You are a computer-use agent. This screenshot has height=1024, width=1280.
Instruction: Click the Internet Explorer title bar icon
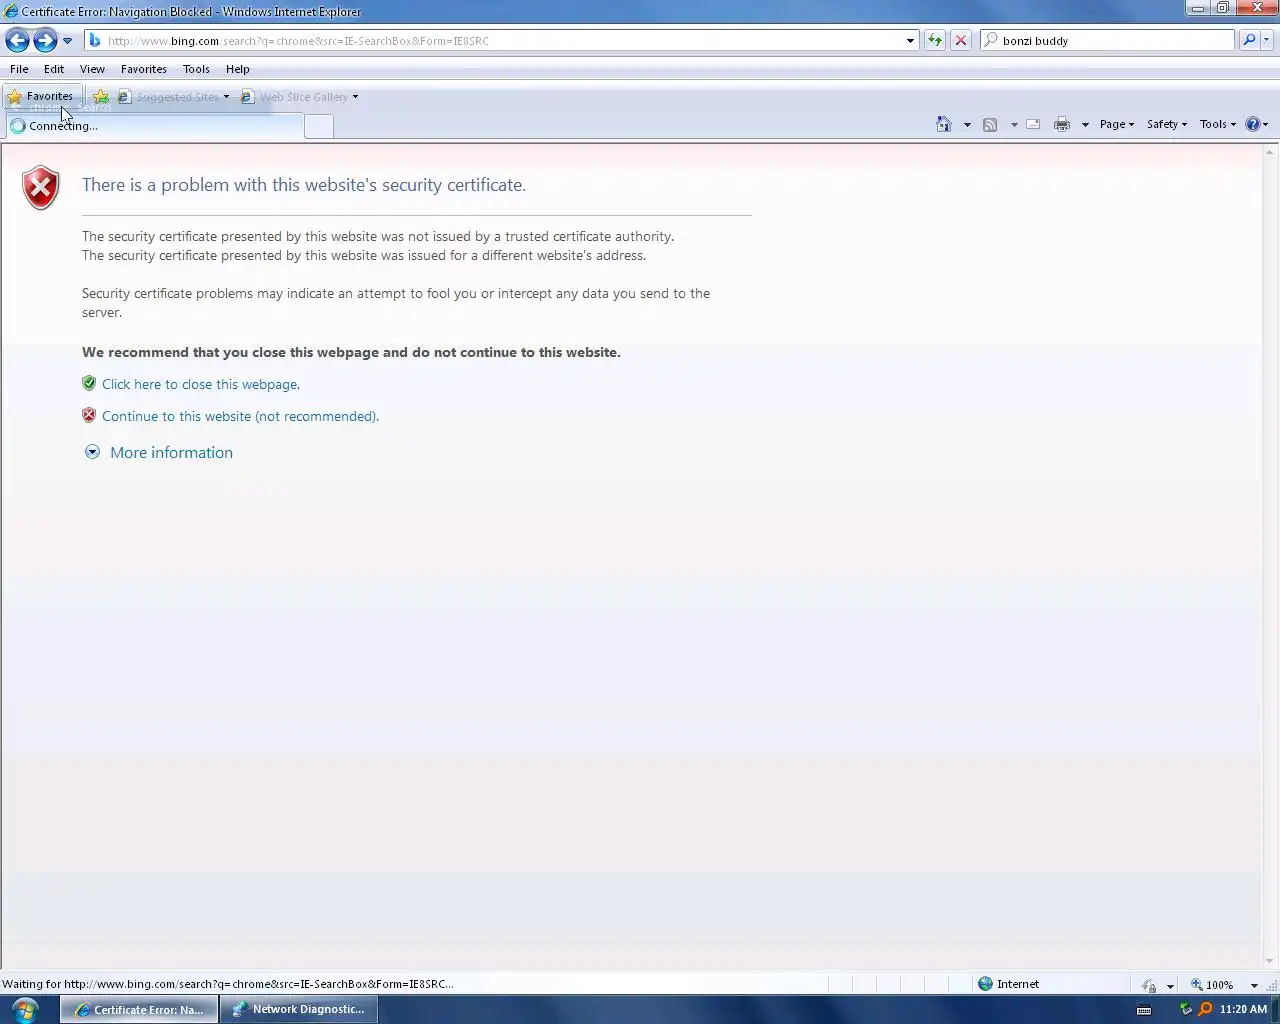pyautogui.click(x=11, y=11)
